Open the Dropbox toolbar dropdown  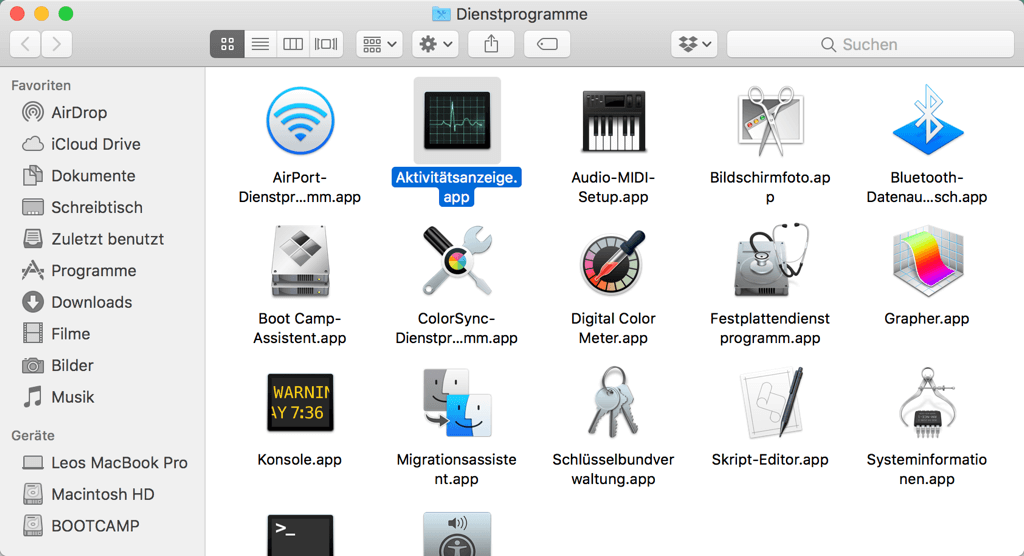(x=694, y=44)
